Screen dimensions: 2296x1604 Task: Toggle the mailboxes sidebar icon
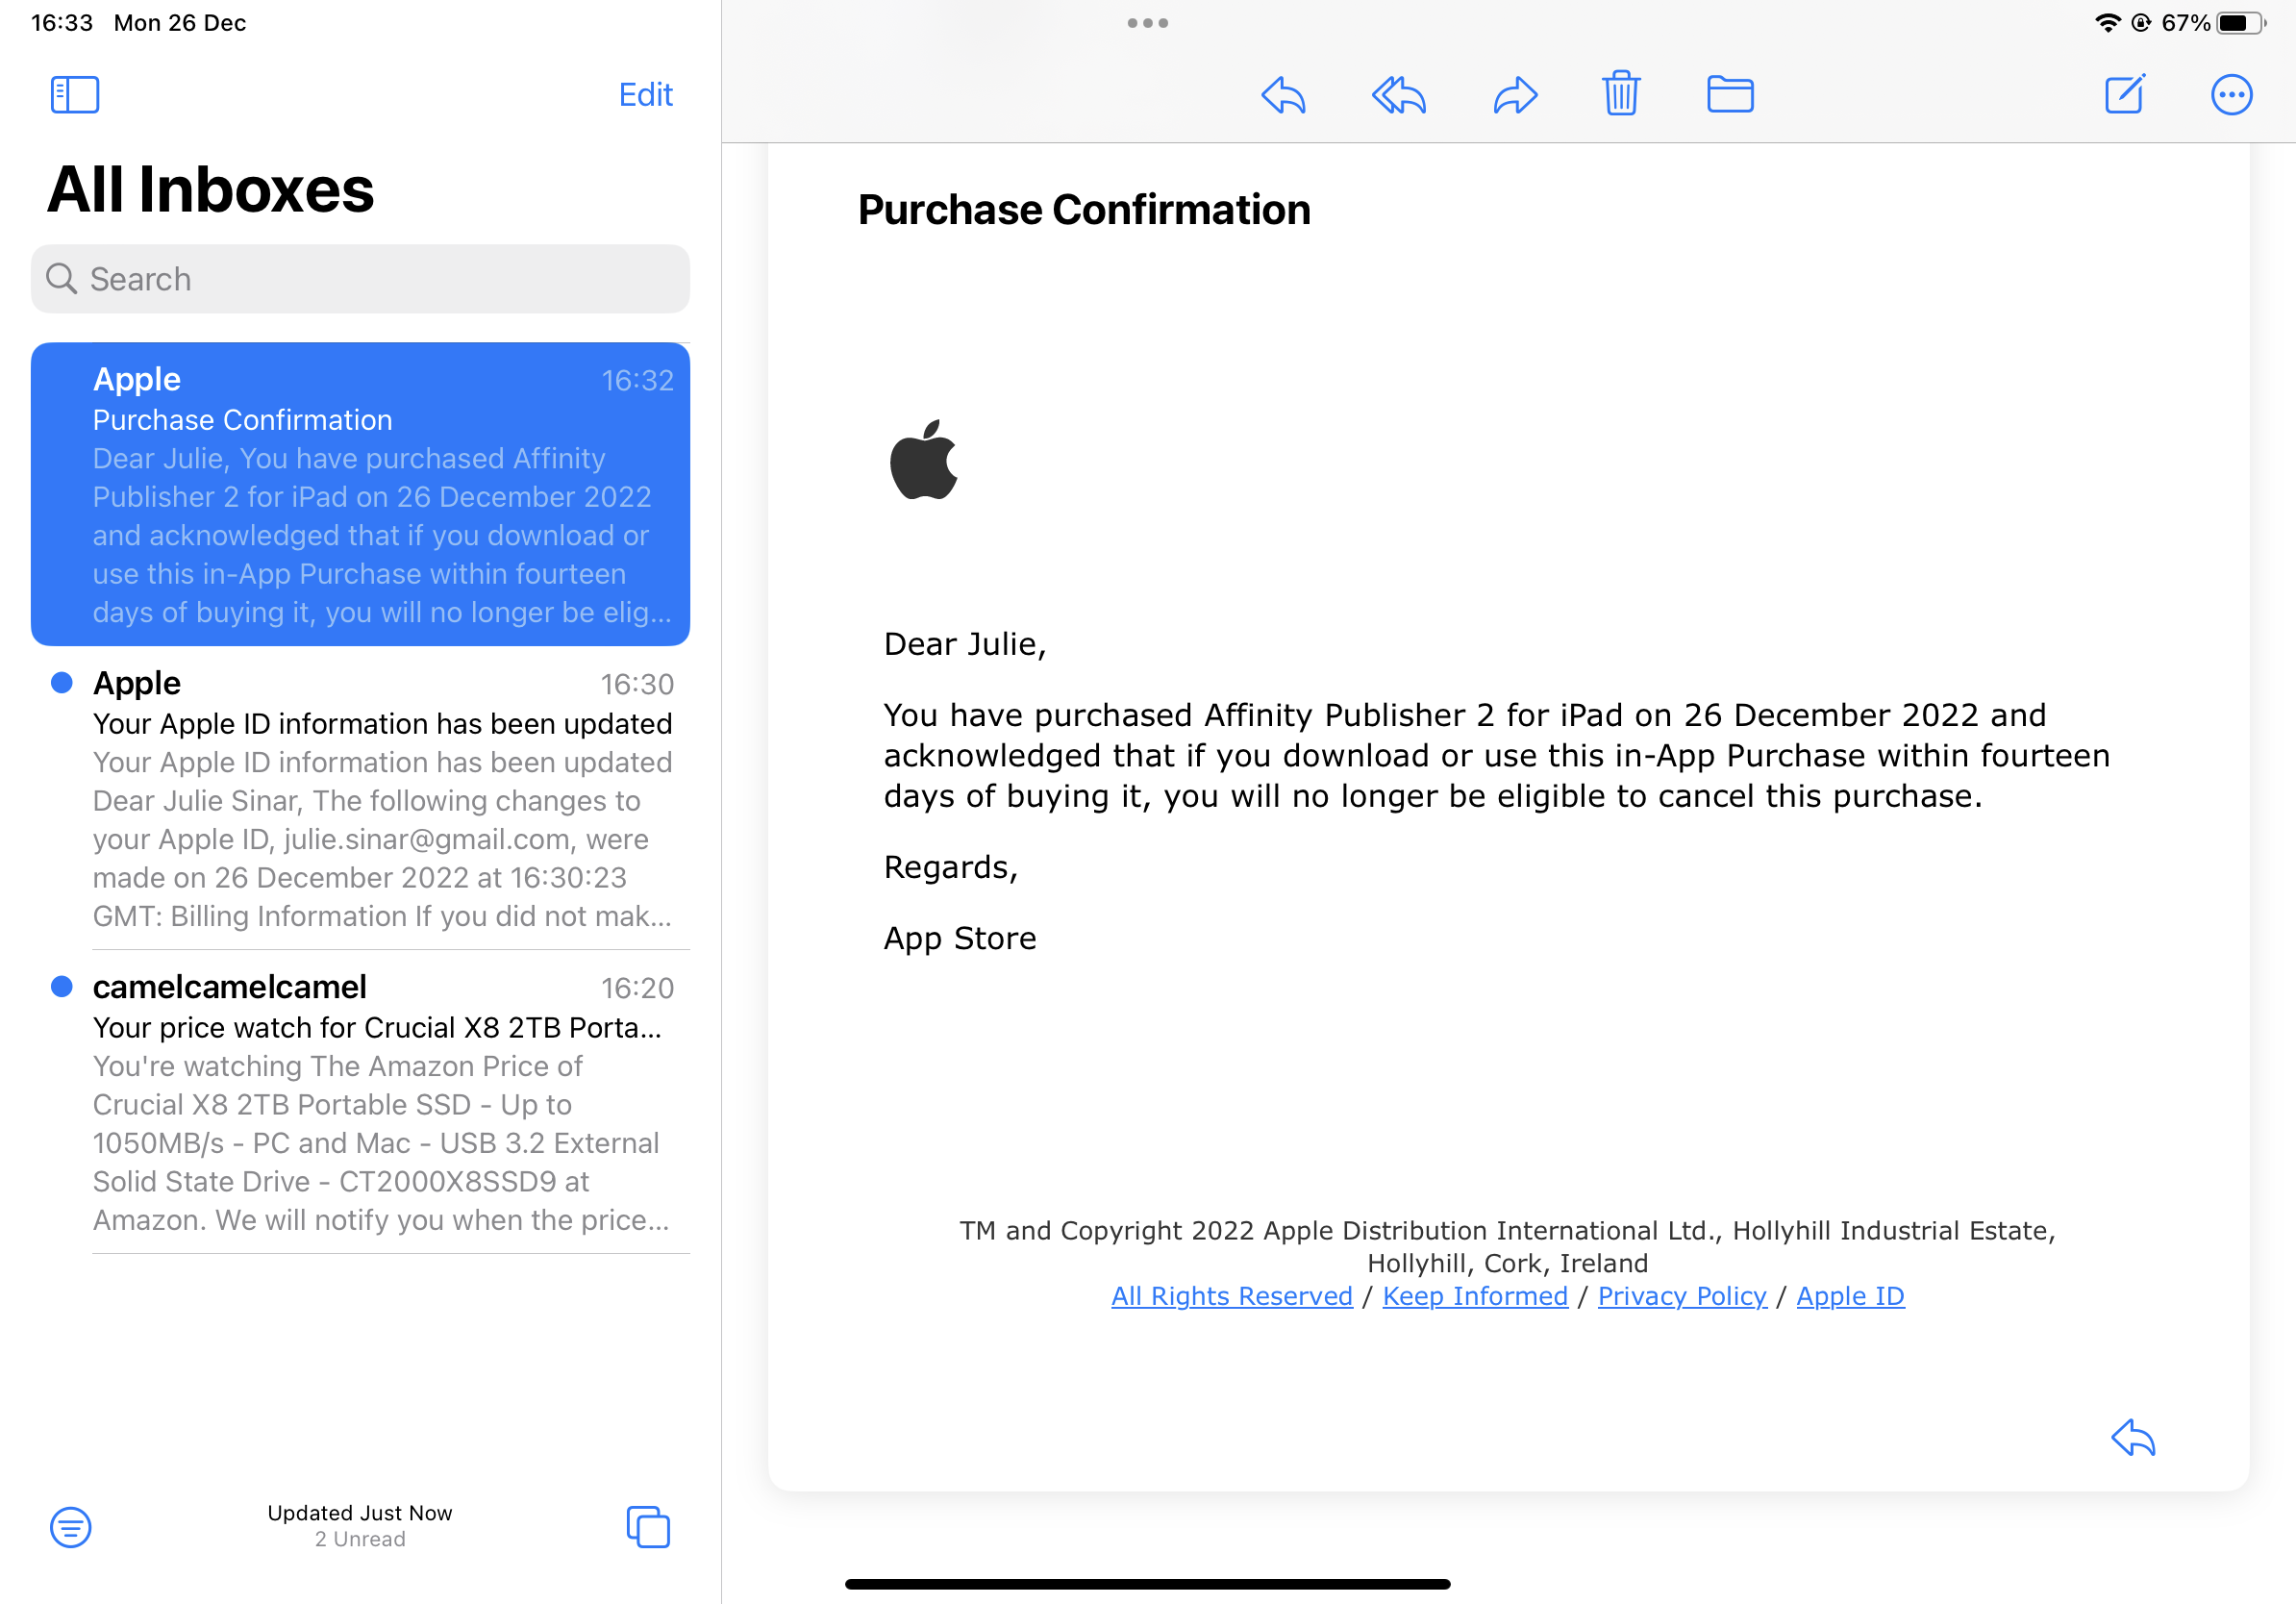(x=75, y=95)
